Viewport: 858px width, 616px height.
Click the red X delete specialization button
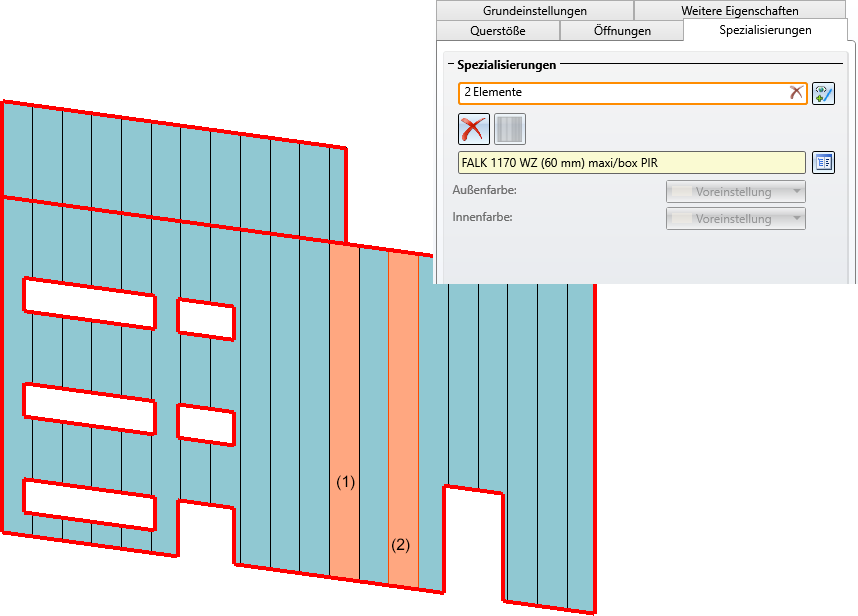tap(473, 129)
